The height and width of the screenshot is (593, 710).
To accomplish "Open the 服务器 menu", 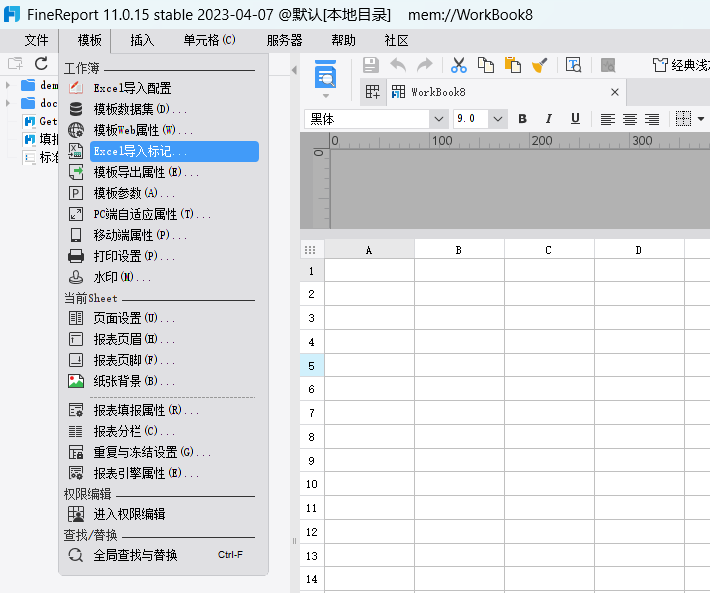I will coord(284,40).
